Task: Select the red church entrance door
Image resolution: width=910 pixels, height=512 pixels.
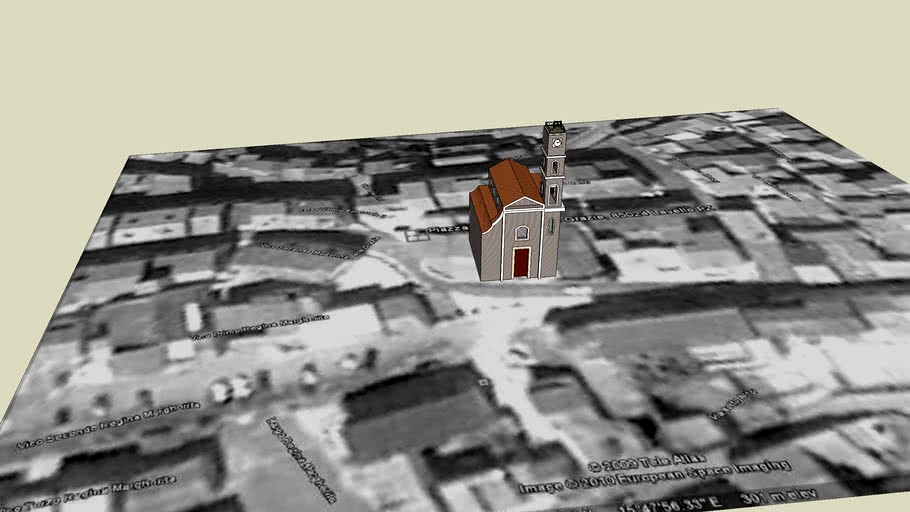Action: [521, 262]
